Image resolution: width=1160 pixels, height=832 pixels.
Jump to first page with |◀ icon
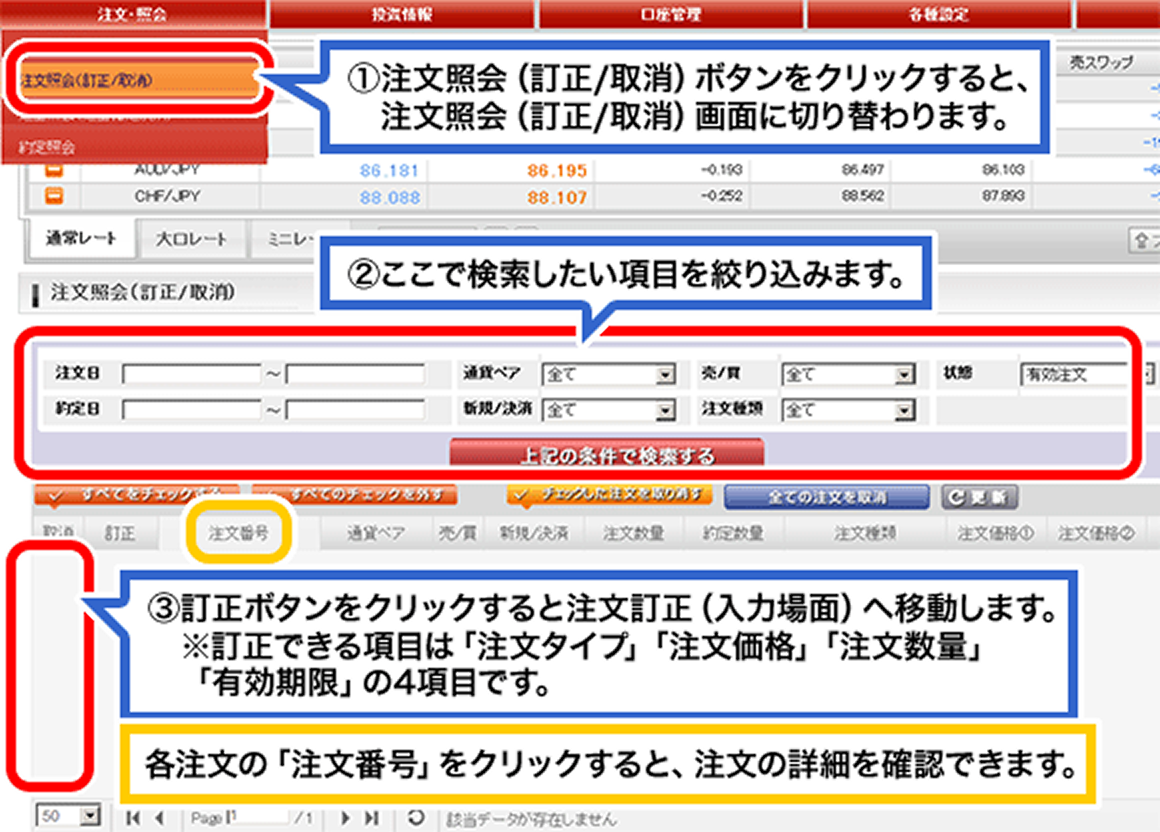pos(135,817)
